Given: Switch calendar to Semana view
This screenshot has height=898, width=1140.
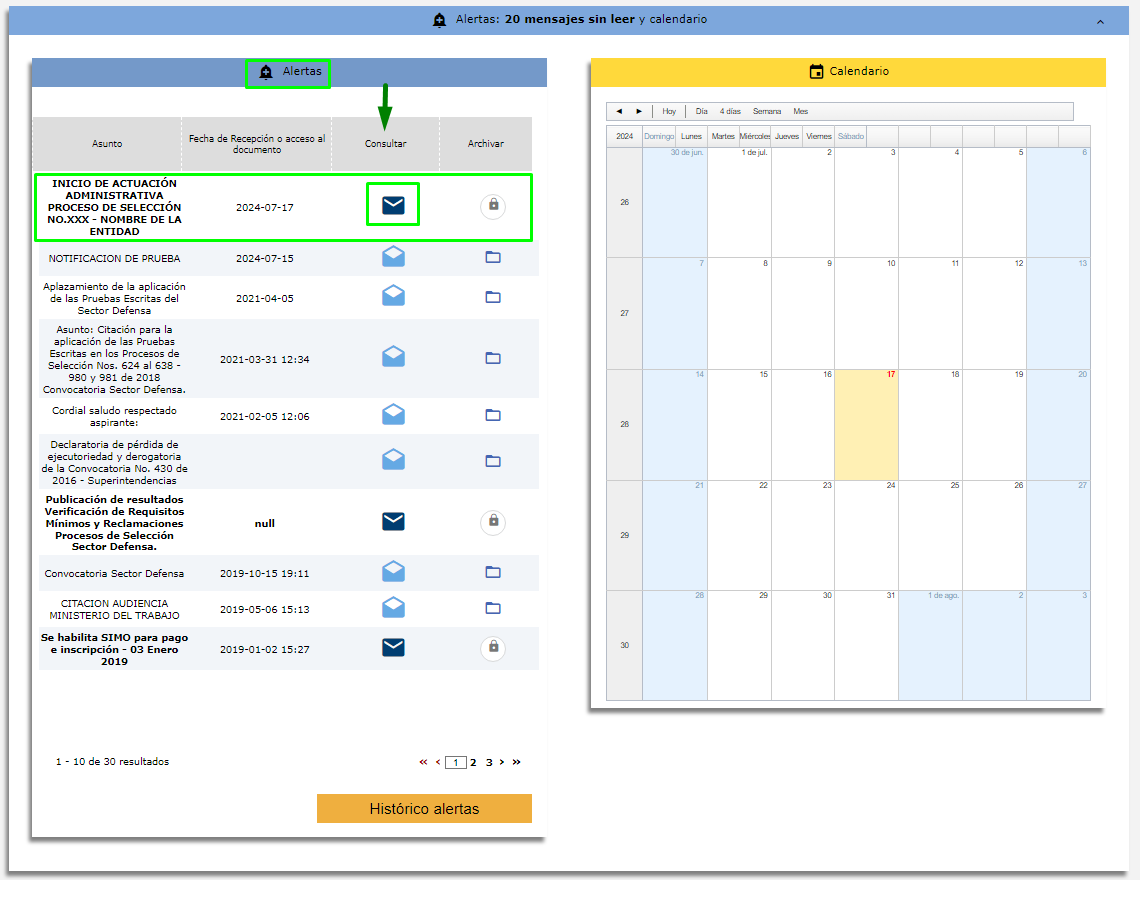Looking at the screenshot, I should pyautogui.click(x=767, y=111).
